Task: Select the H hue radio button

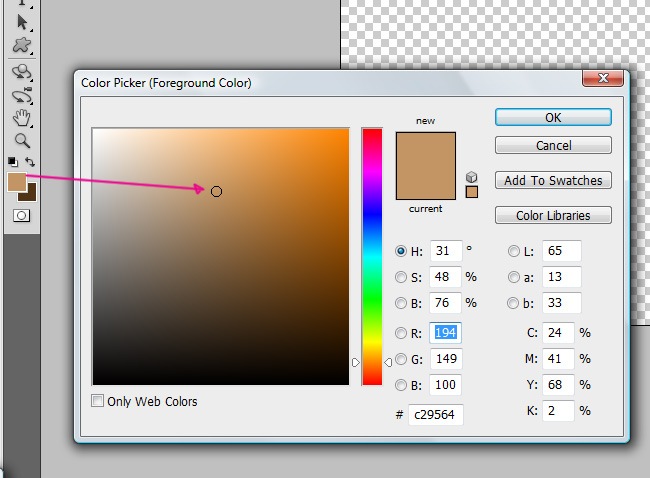Action: 400,251
